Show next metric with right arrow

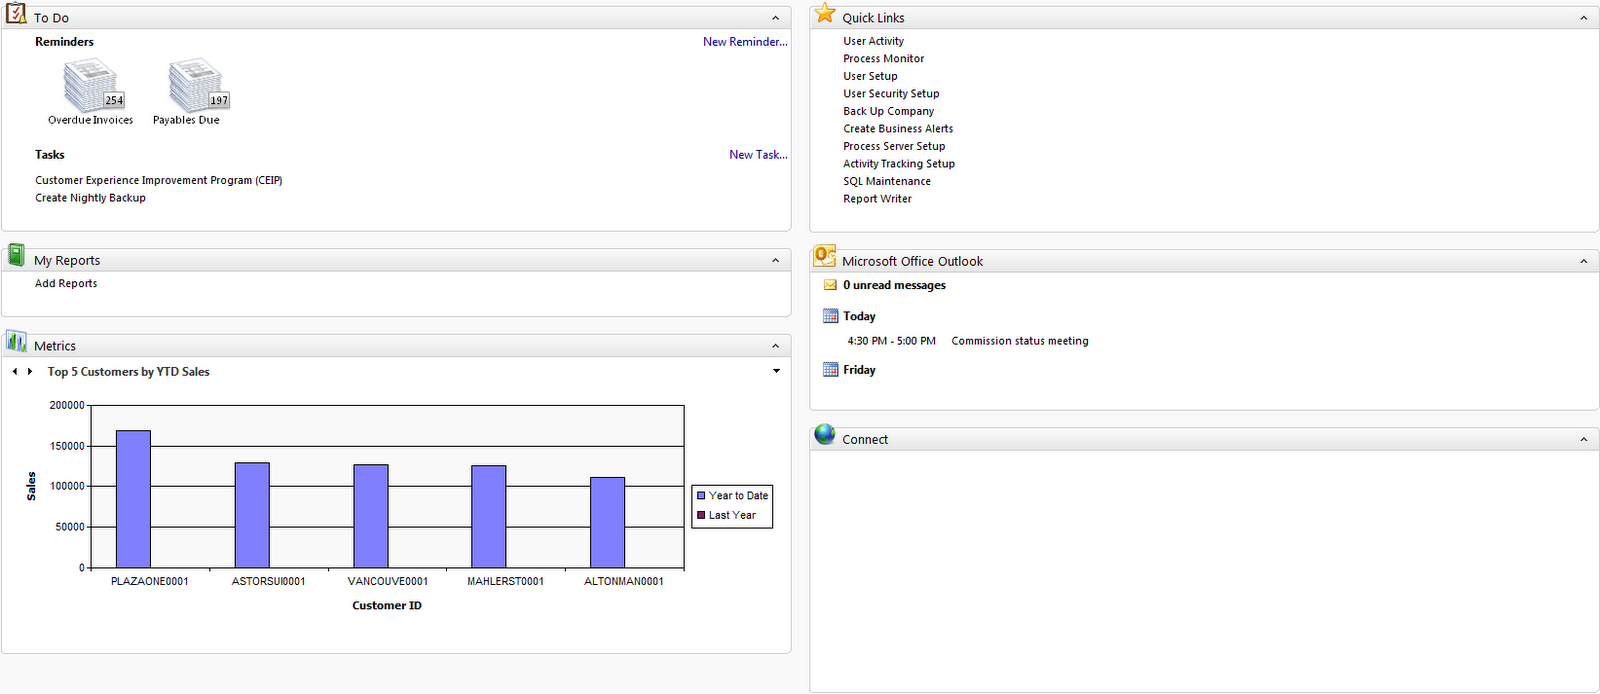click(30, 372)
